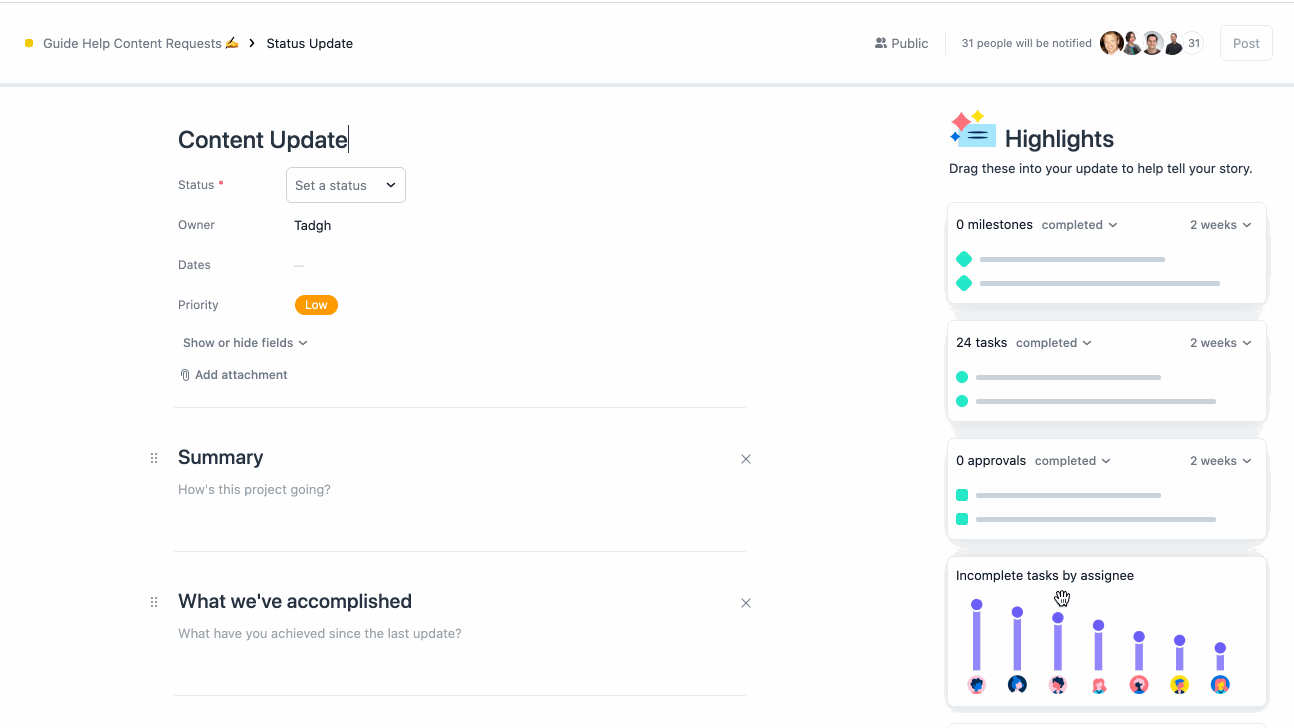
Task: Click the orange Low priority badge
Action: (316, 304)
